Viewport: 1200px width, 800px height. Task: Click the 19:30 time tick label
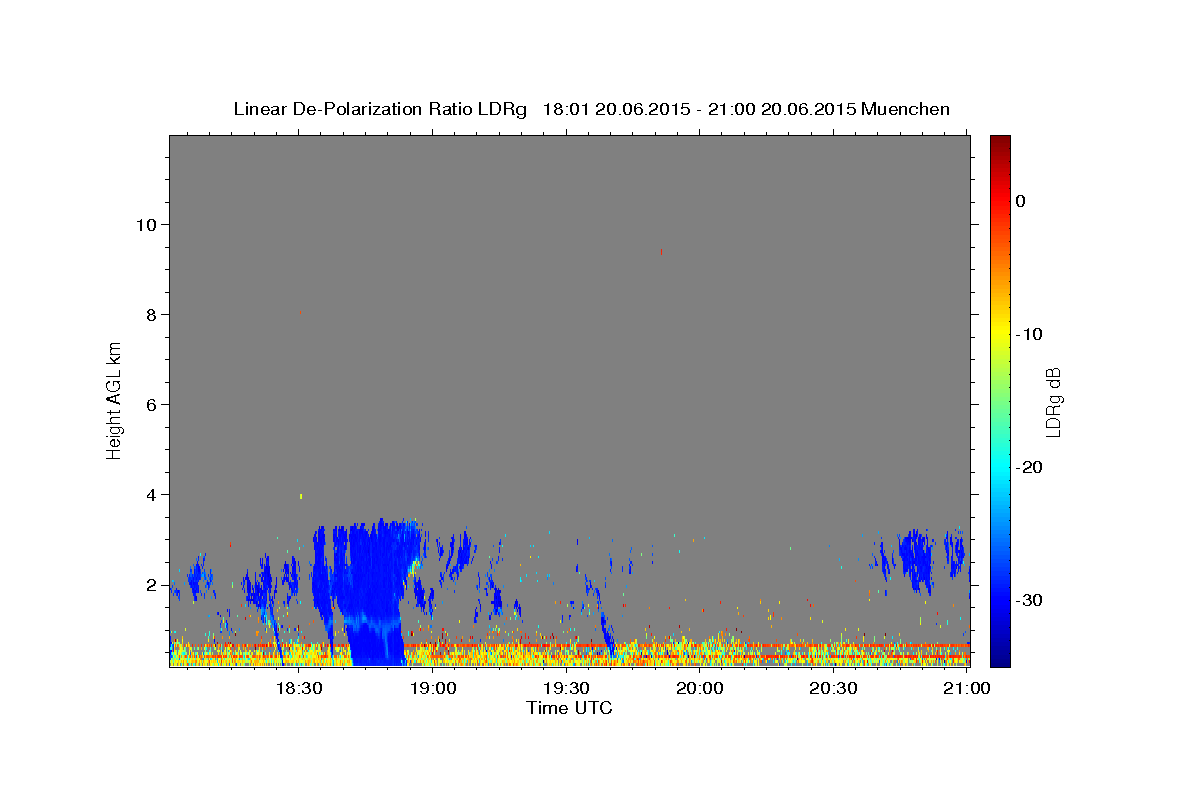[x=565, y=689]
